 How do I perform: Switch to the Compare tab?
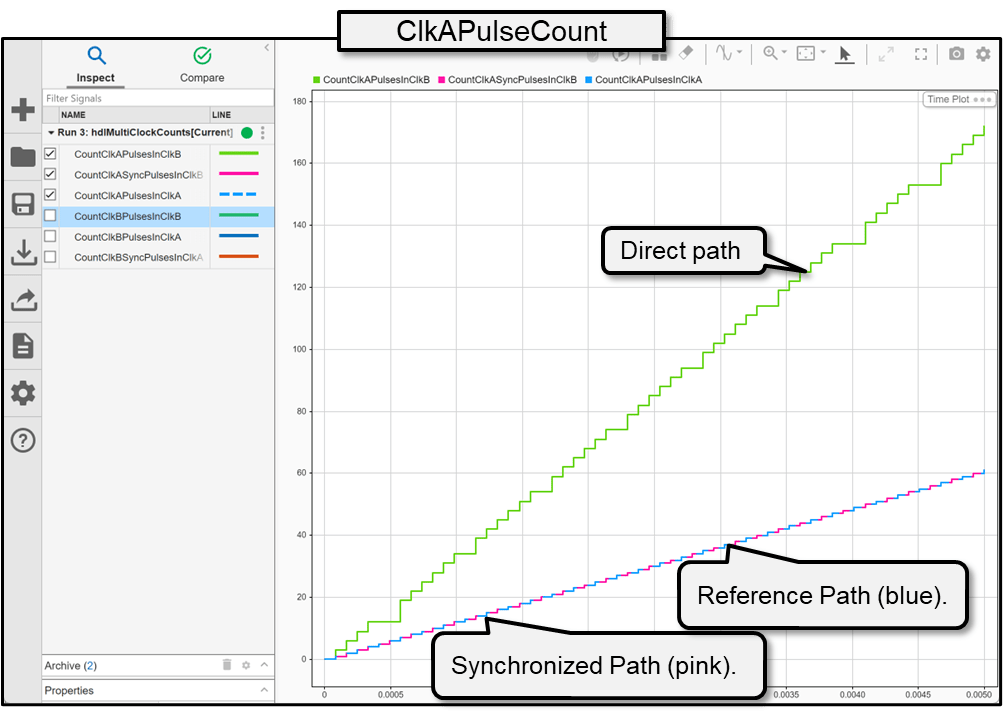click(202, 64)
